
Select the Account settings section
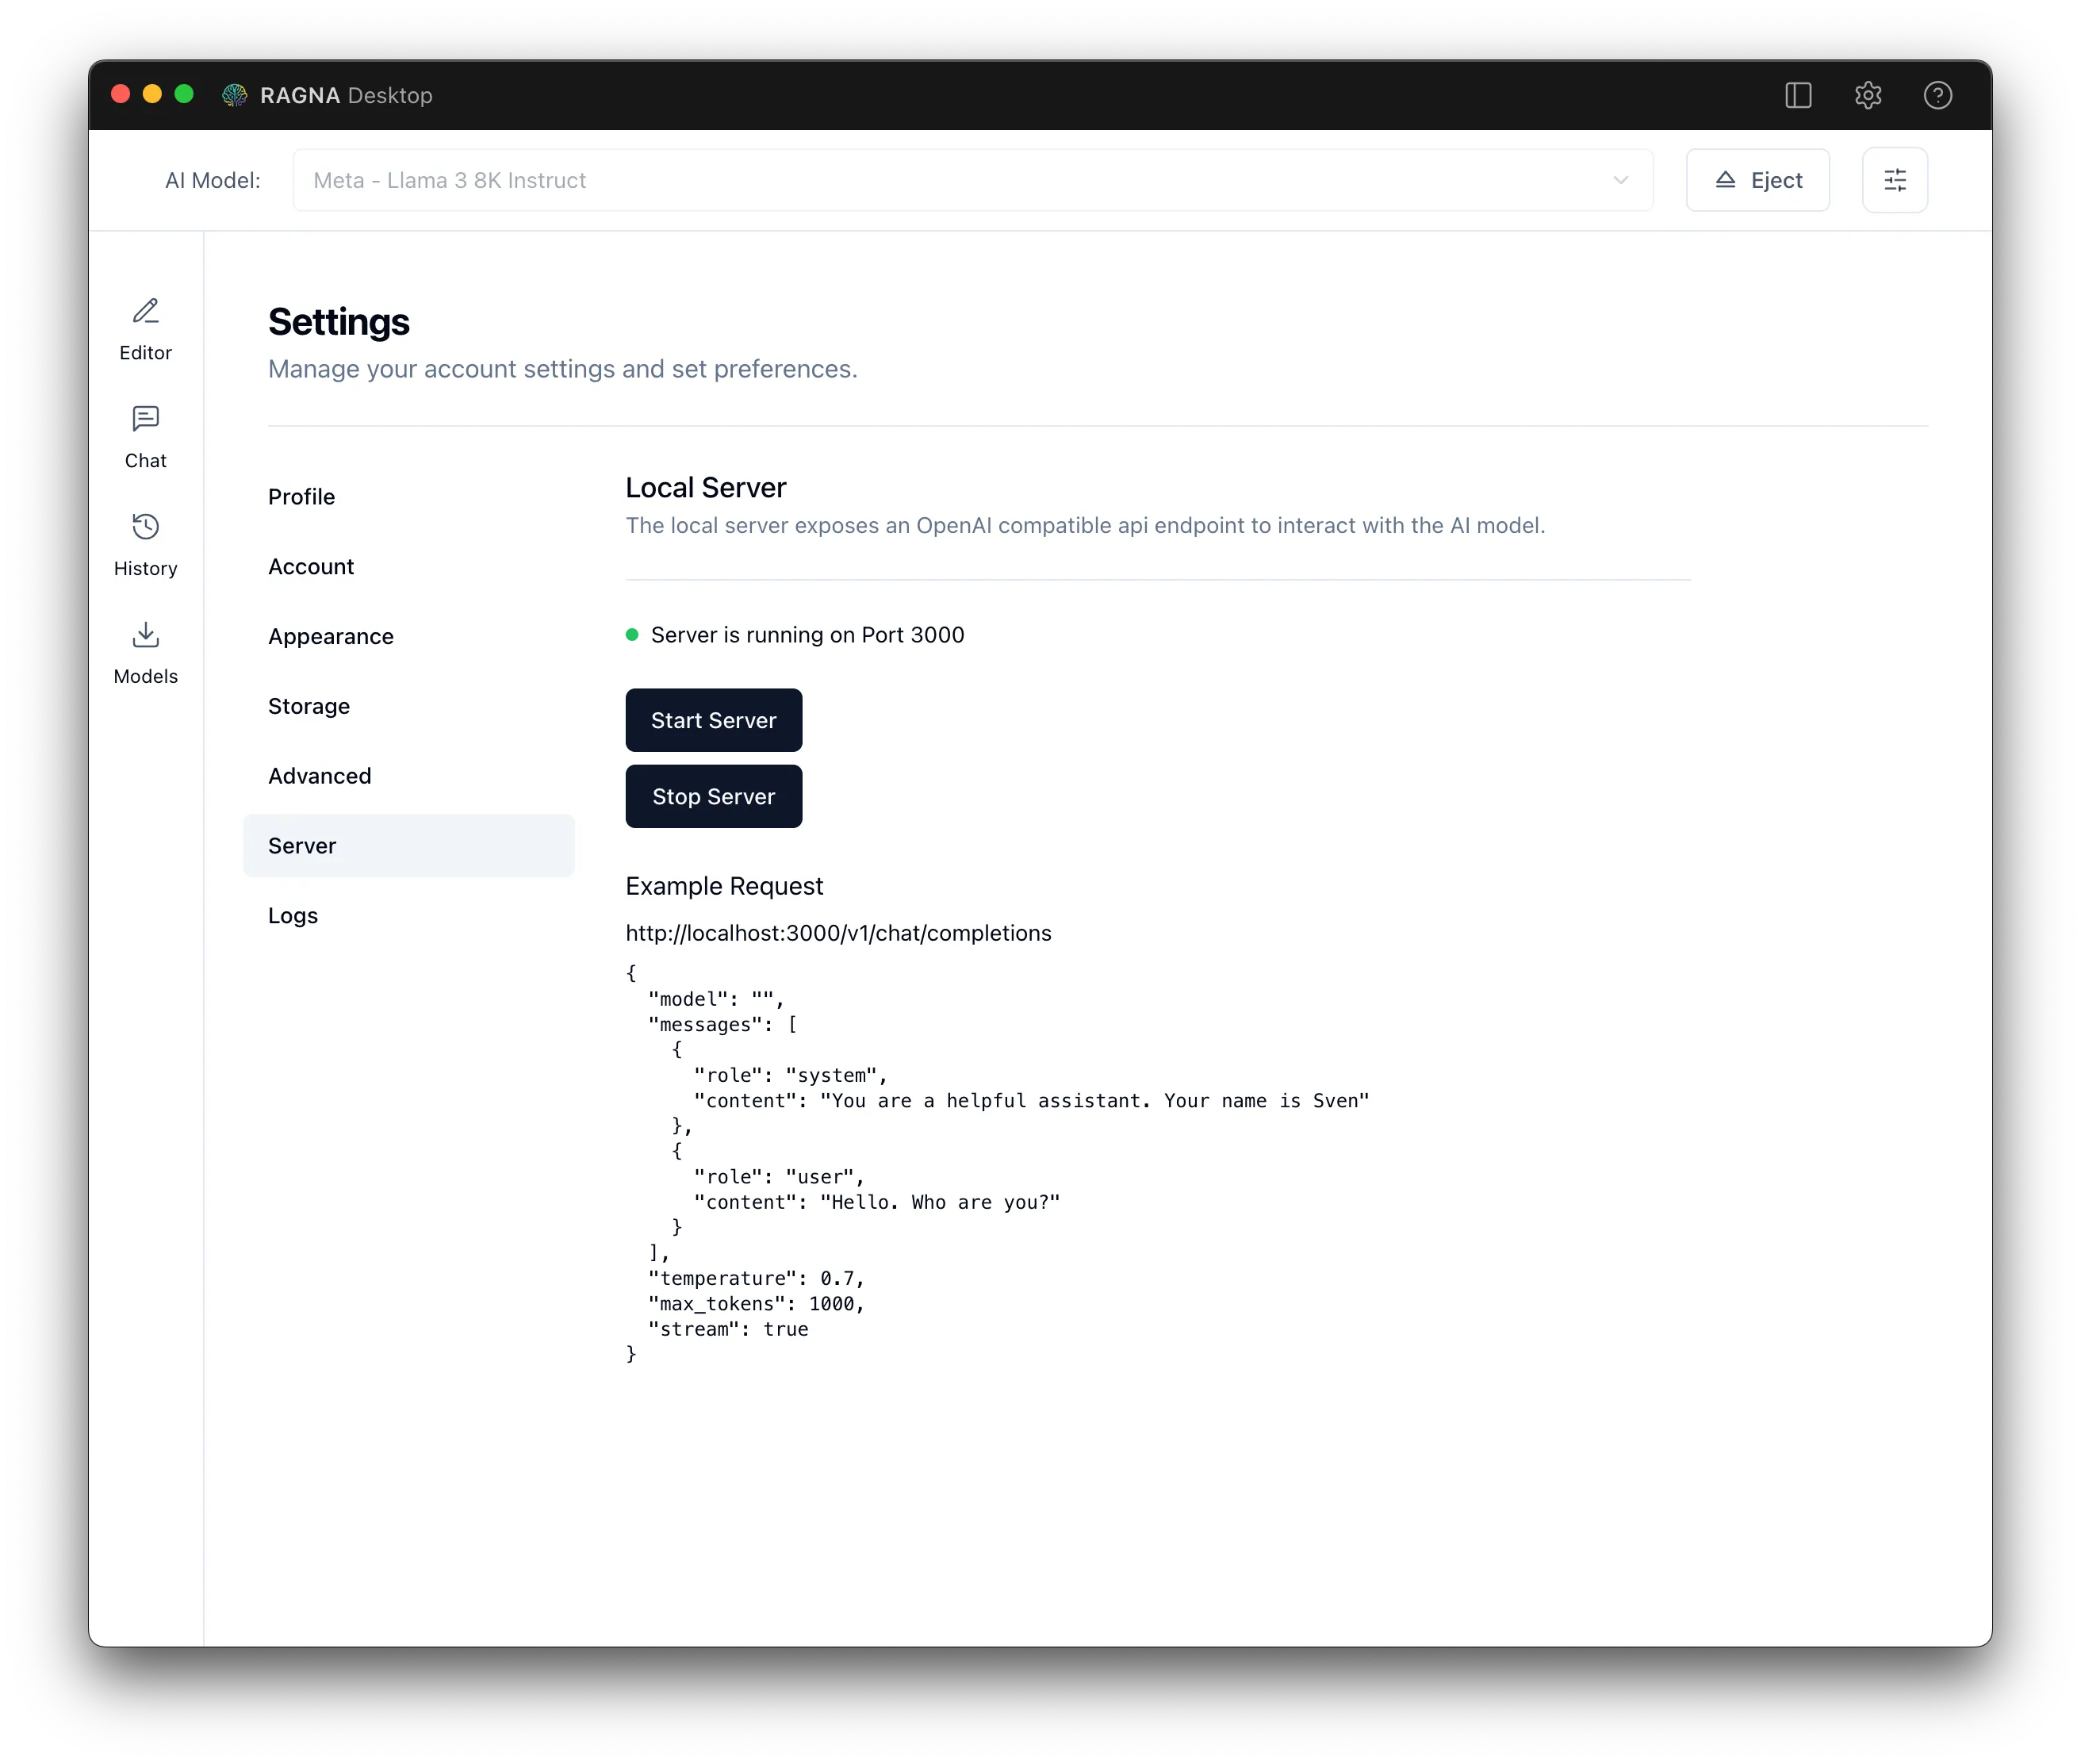click(311, 566)
